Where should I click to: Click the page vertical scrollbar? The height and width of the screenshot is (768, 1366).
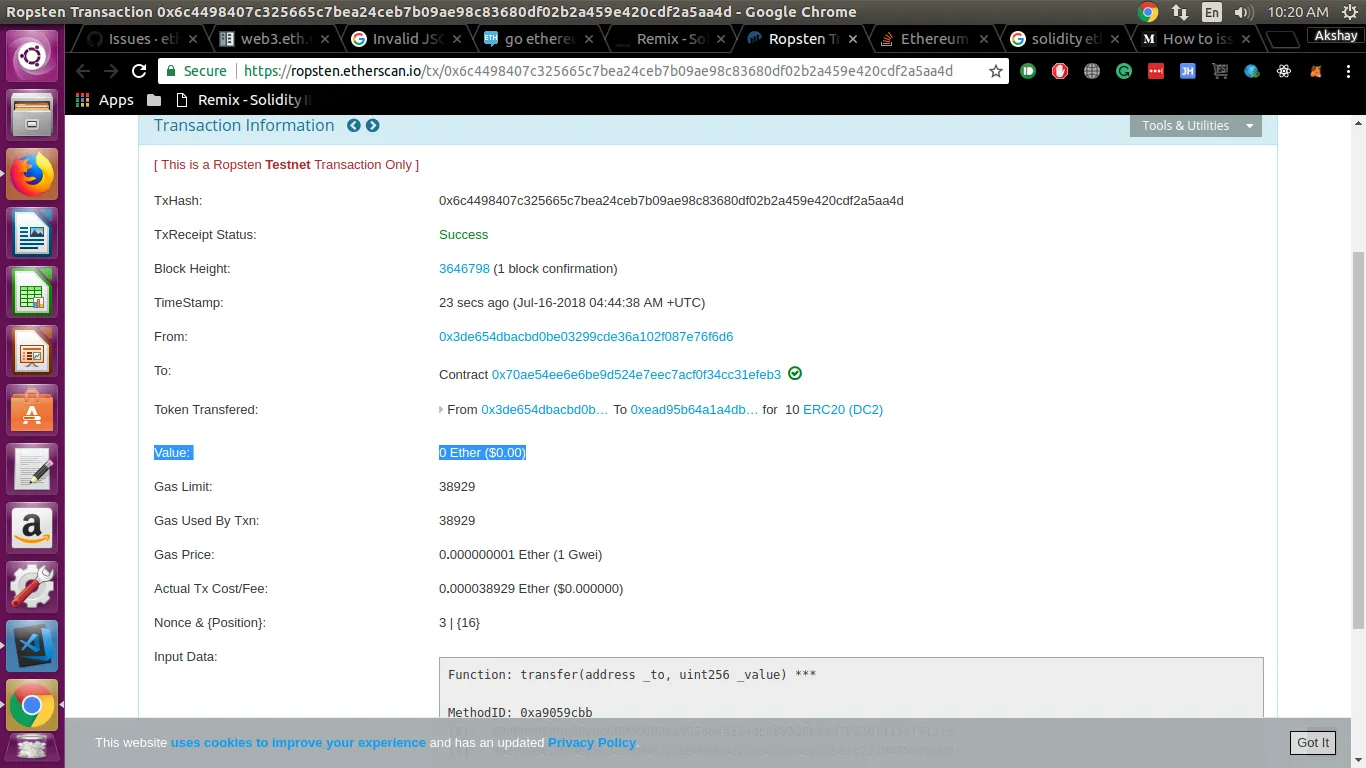click(1358, 438)
